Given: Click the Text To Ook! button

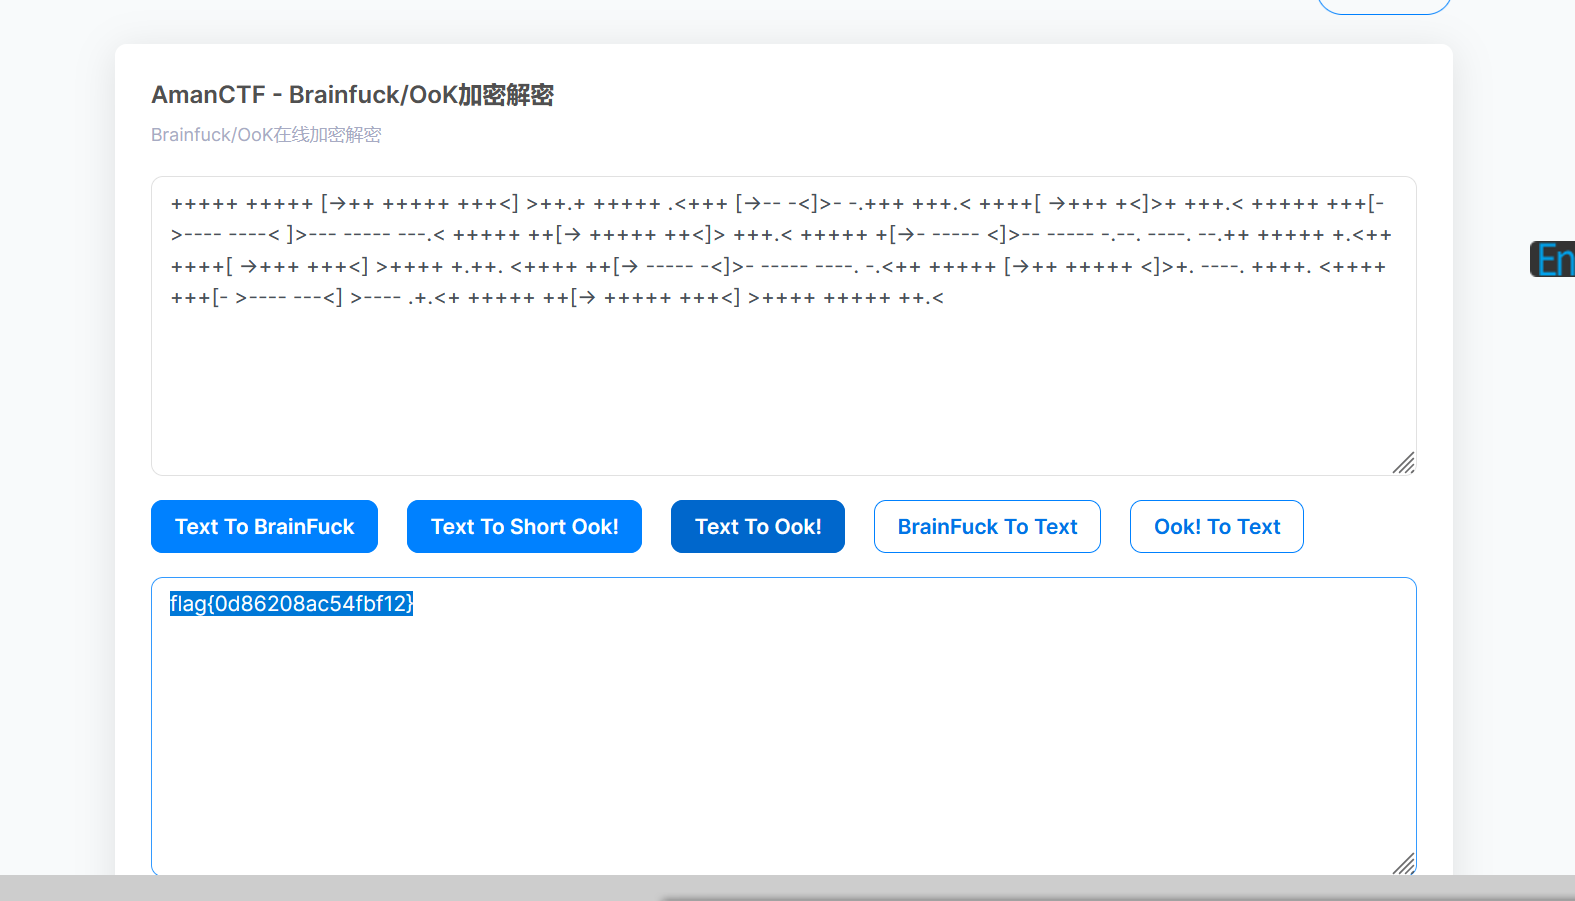Looking at the screenshot, I should click(x=758, y=526).
